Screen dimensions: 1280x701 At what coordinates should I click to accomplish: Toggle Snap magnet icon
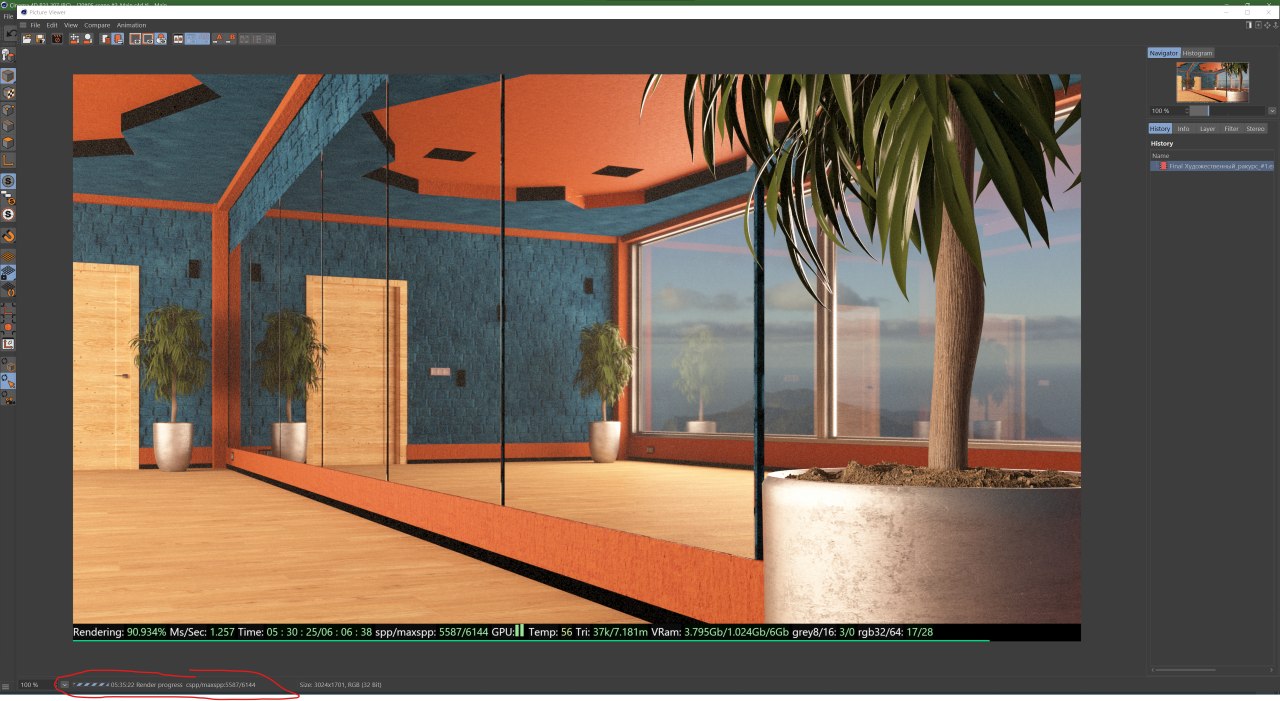point(8,236)
